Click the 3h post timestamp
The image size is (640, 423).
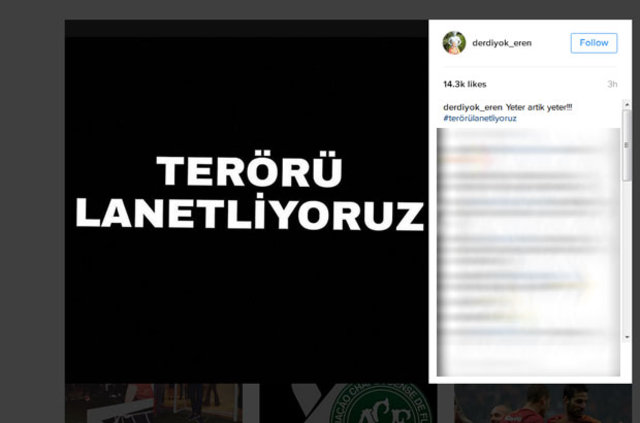(611, 85)
